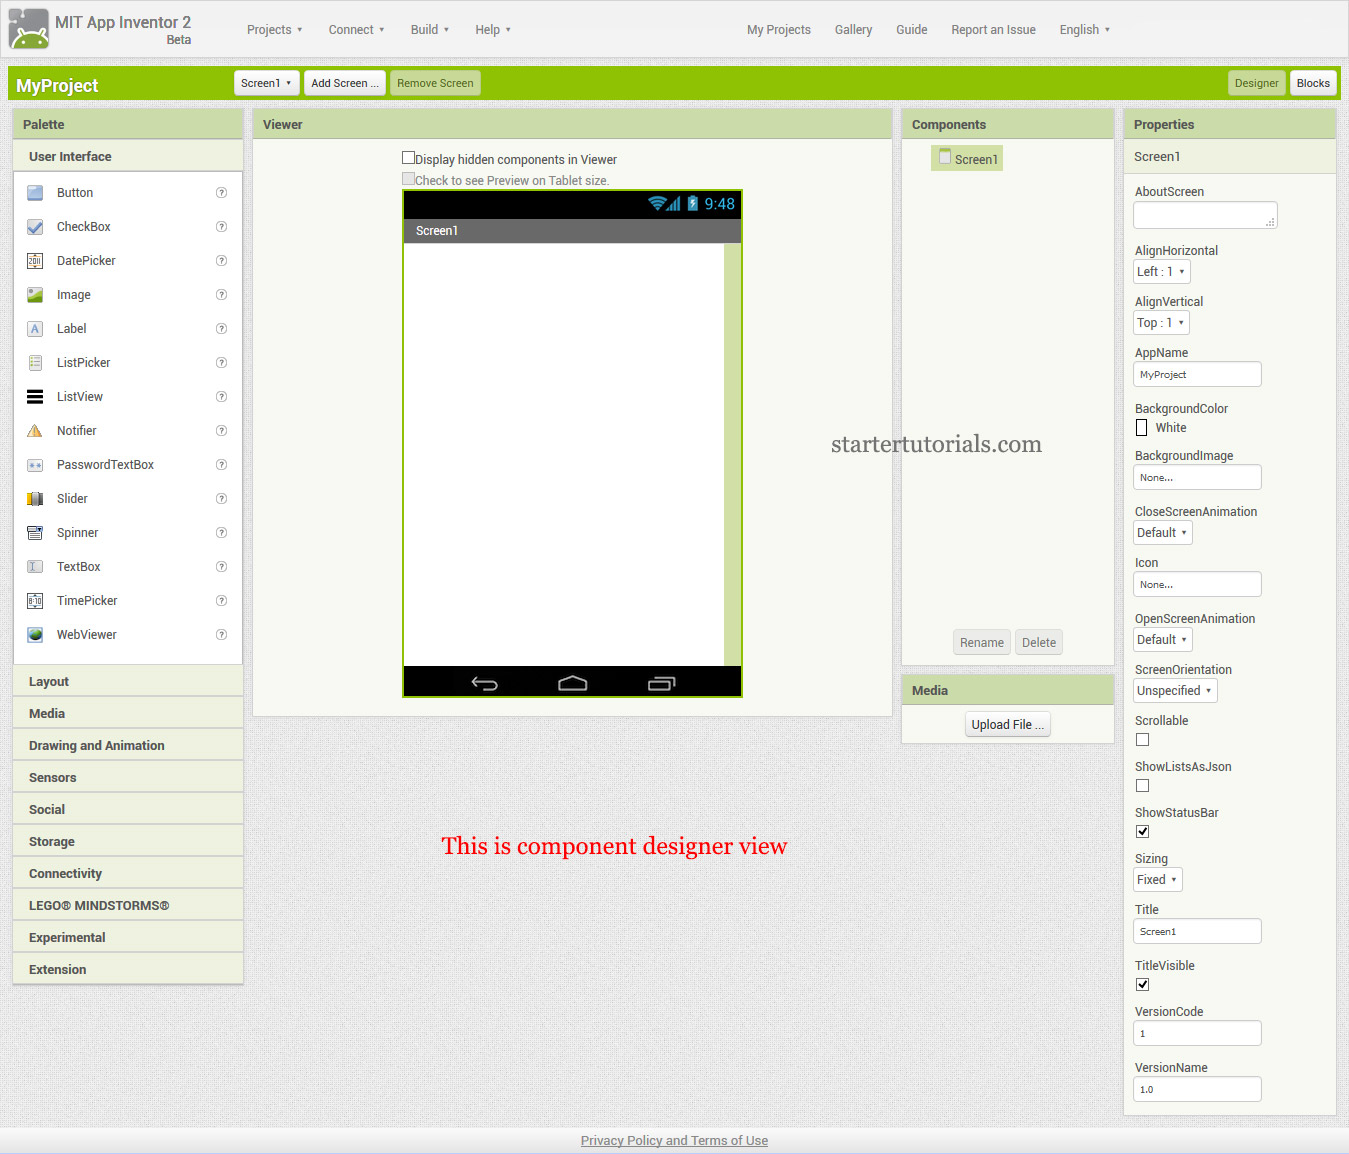Uncheck the TitleVisible property

(1142, 984)
